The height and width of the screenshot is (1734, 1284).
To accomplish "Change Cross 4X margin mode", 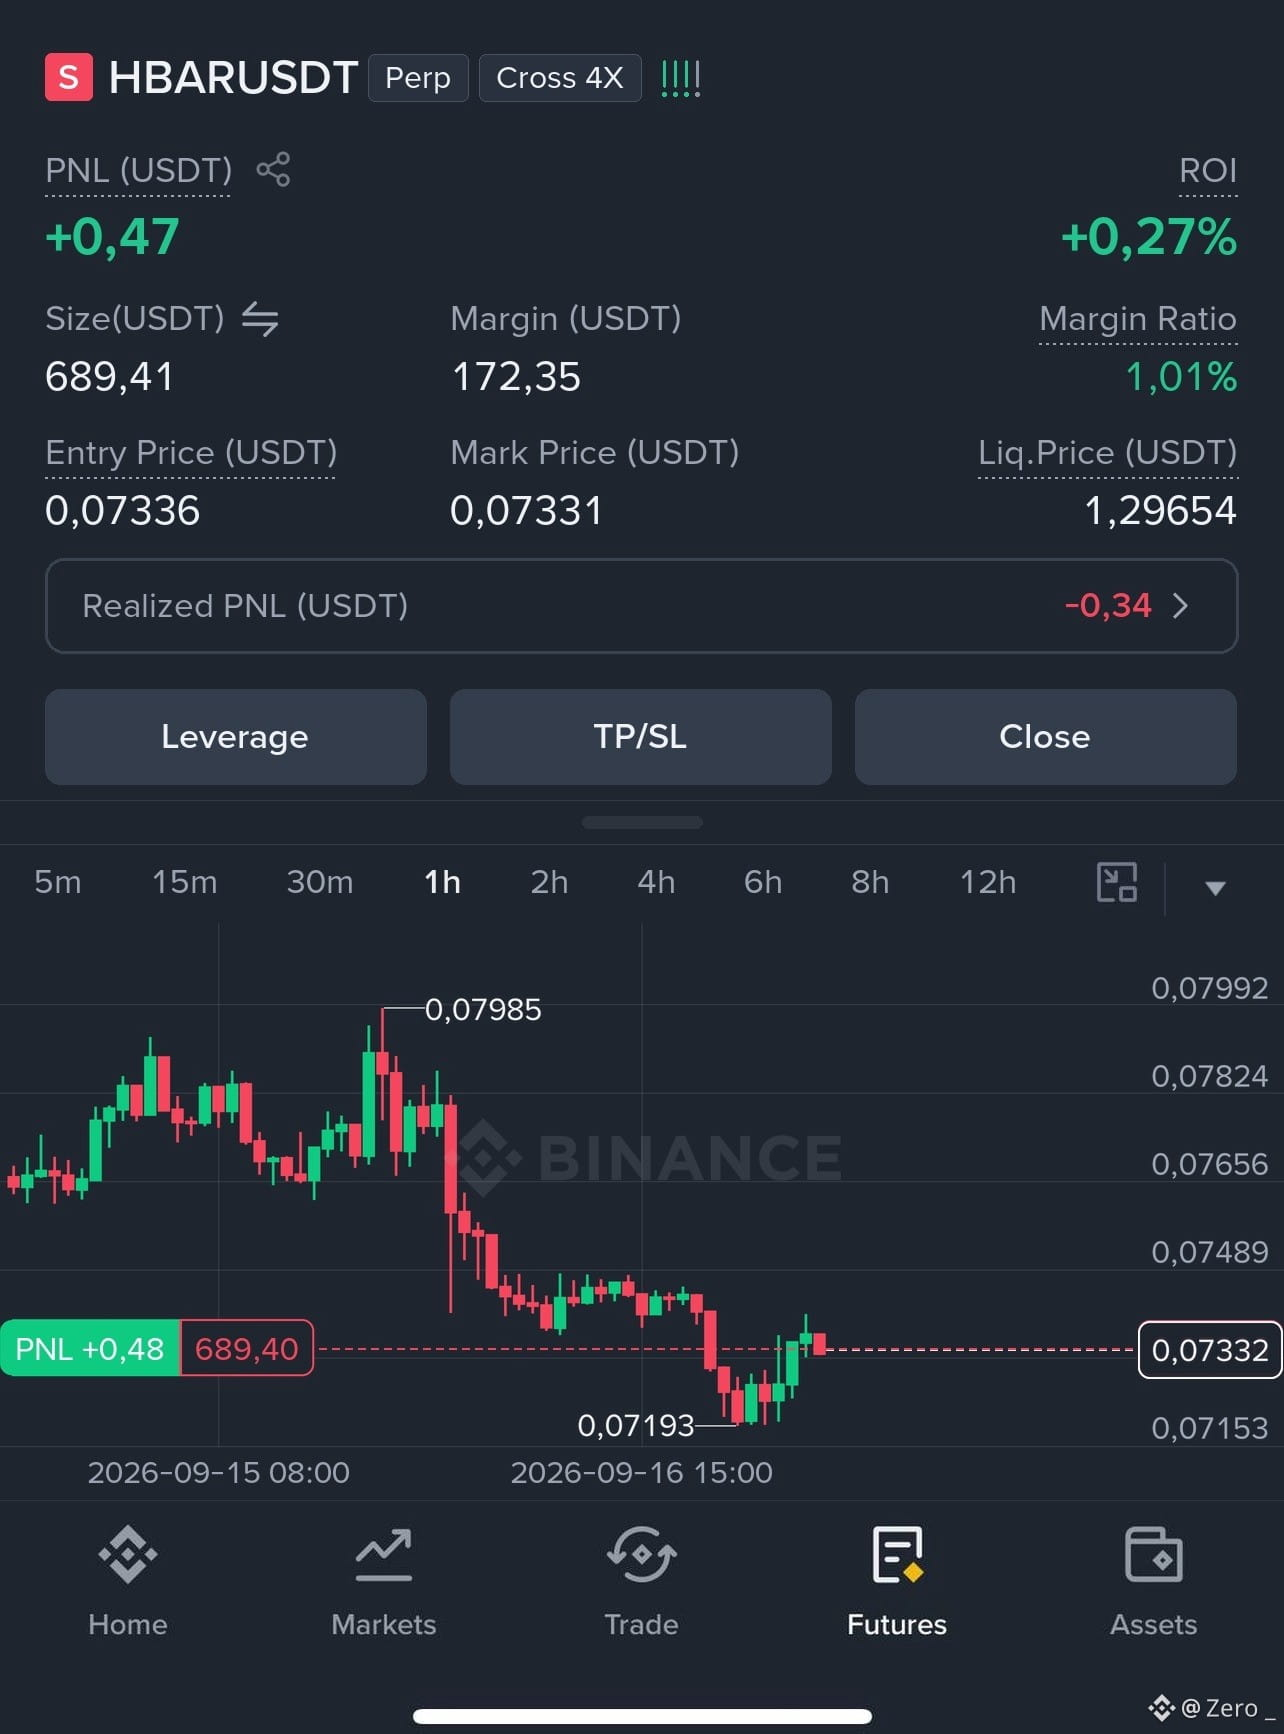I will coord(560,78).
